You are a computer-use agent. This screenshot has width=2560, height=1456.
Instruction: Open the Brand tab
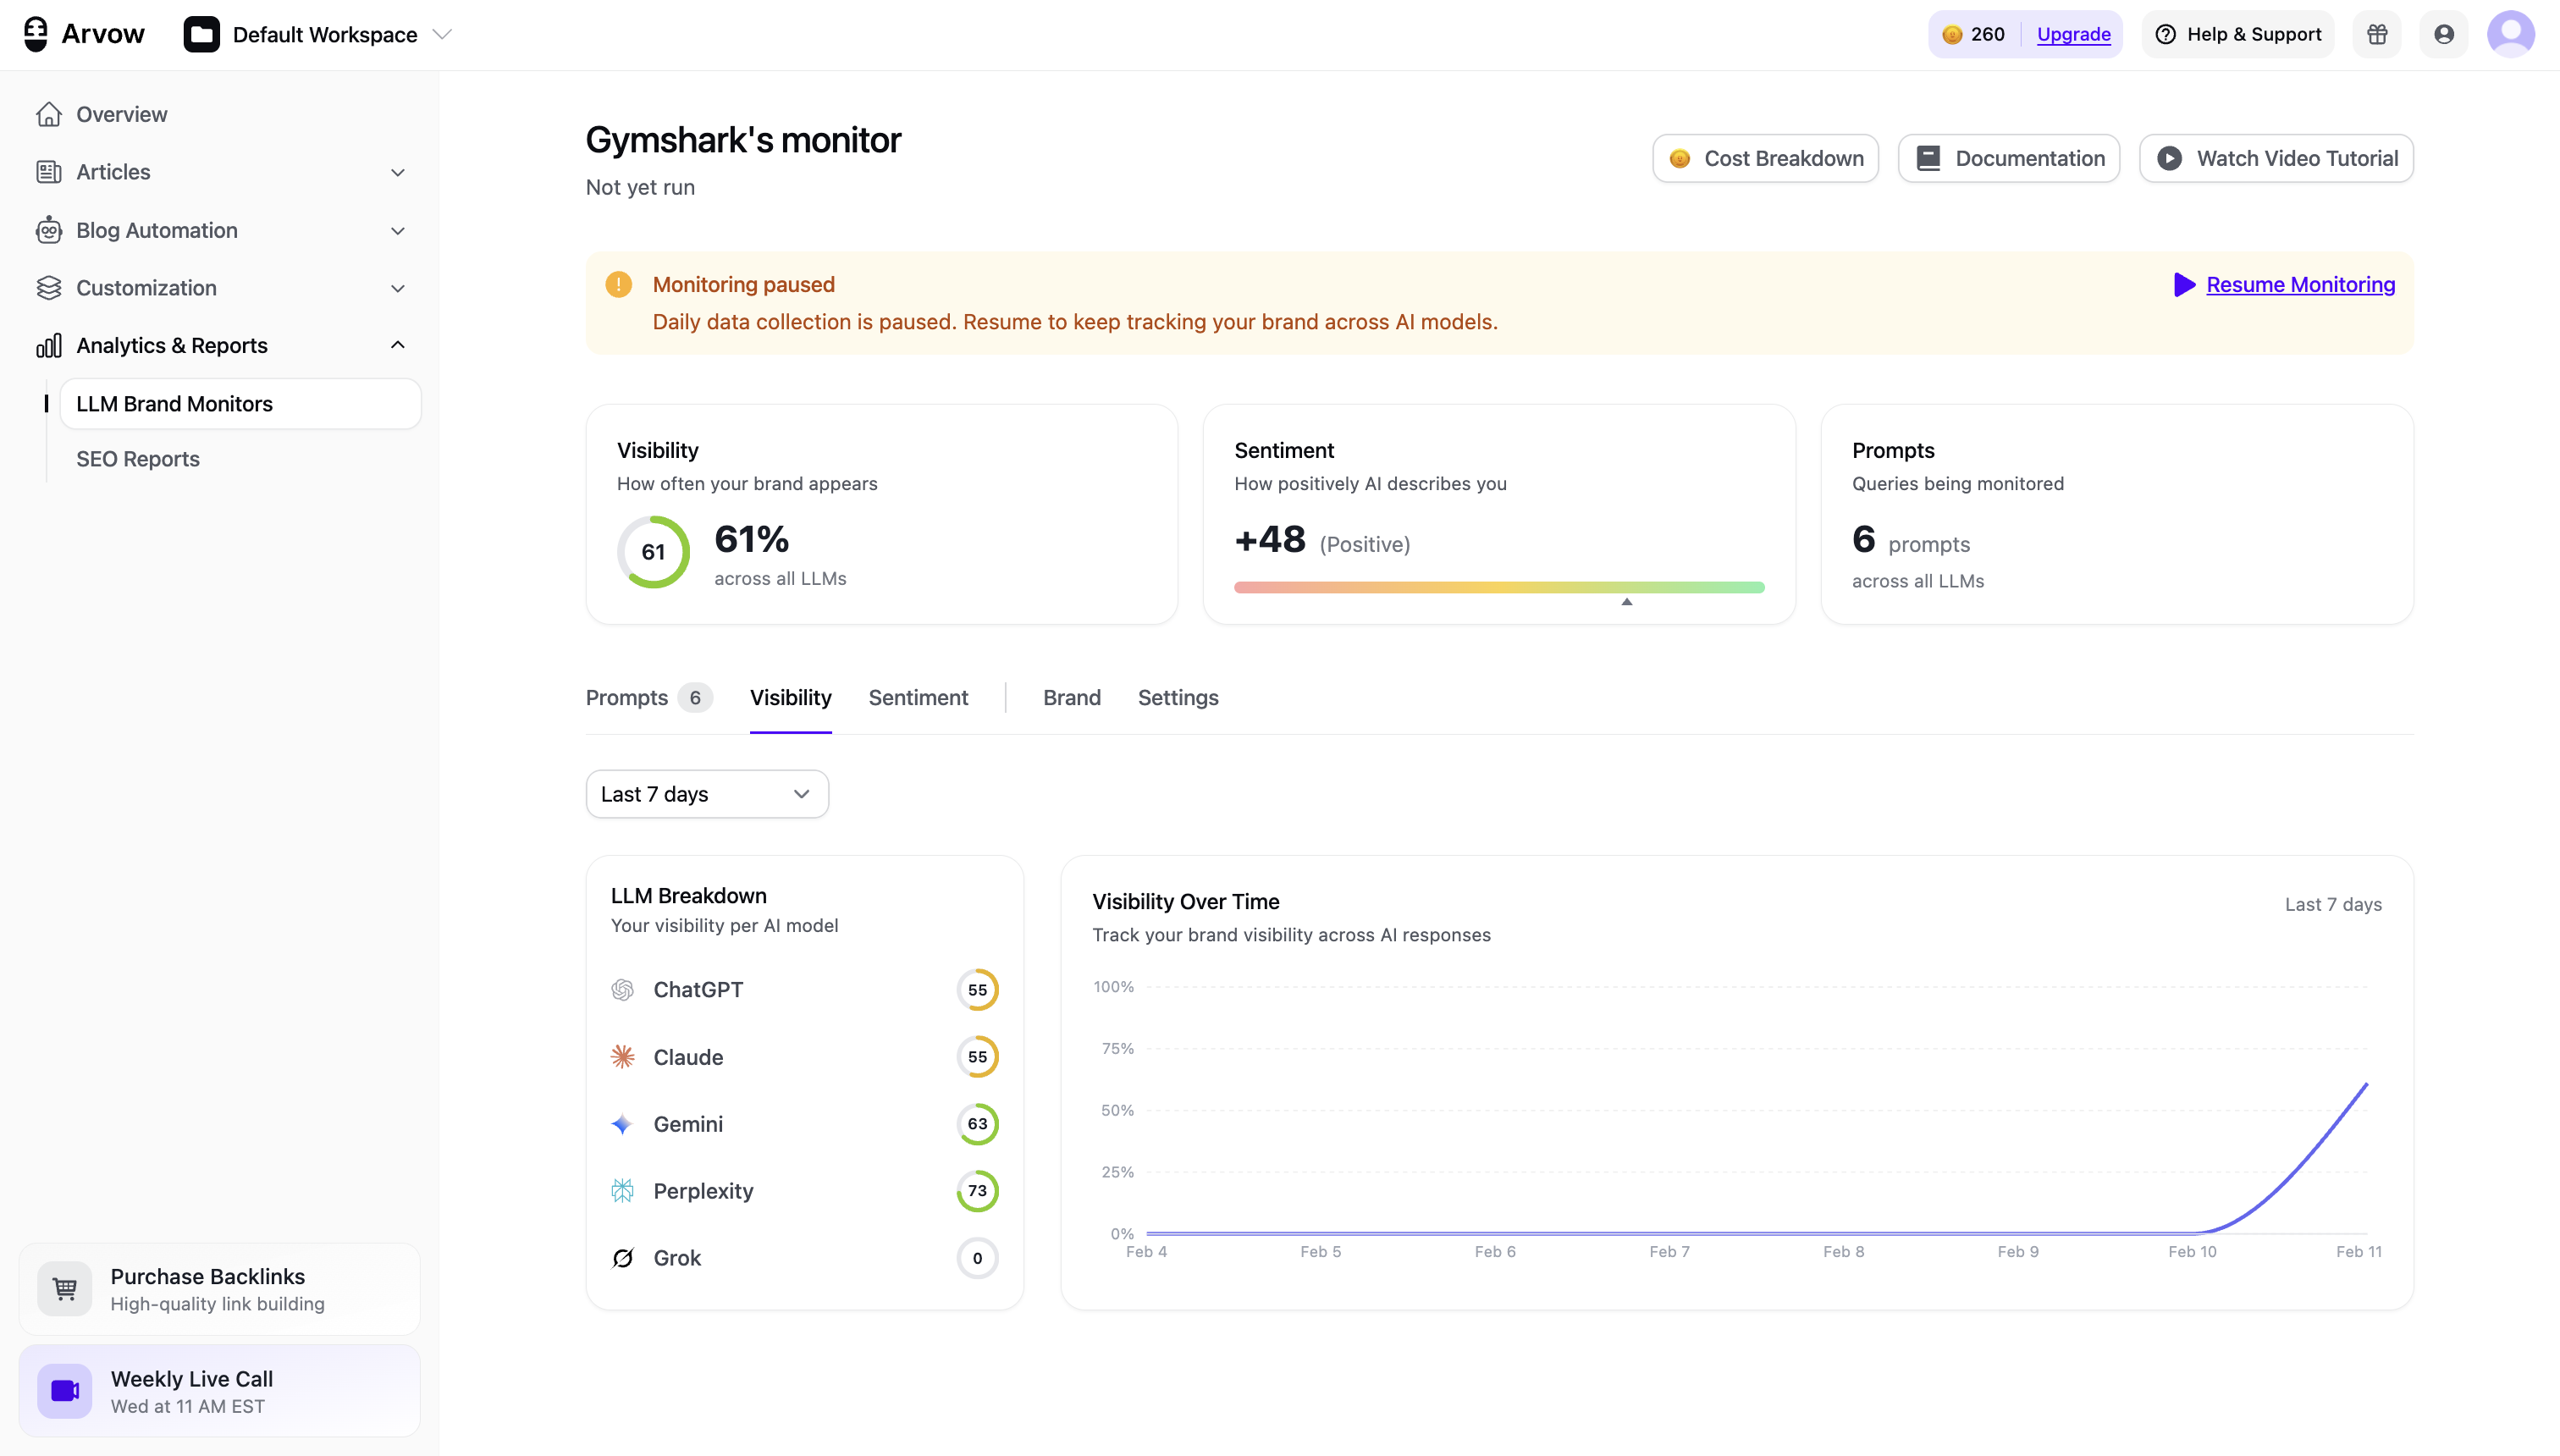pos(1071,697)
